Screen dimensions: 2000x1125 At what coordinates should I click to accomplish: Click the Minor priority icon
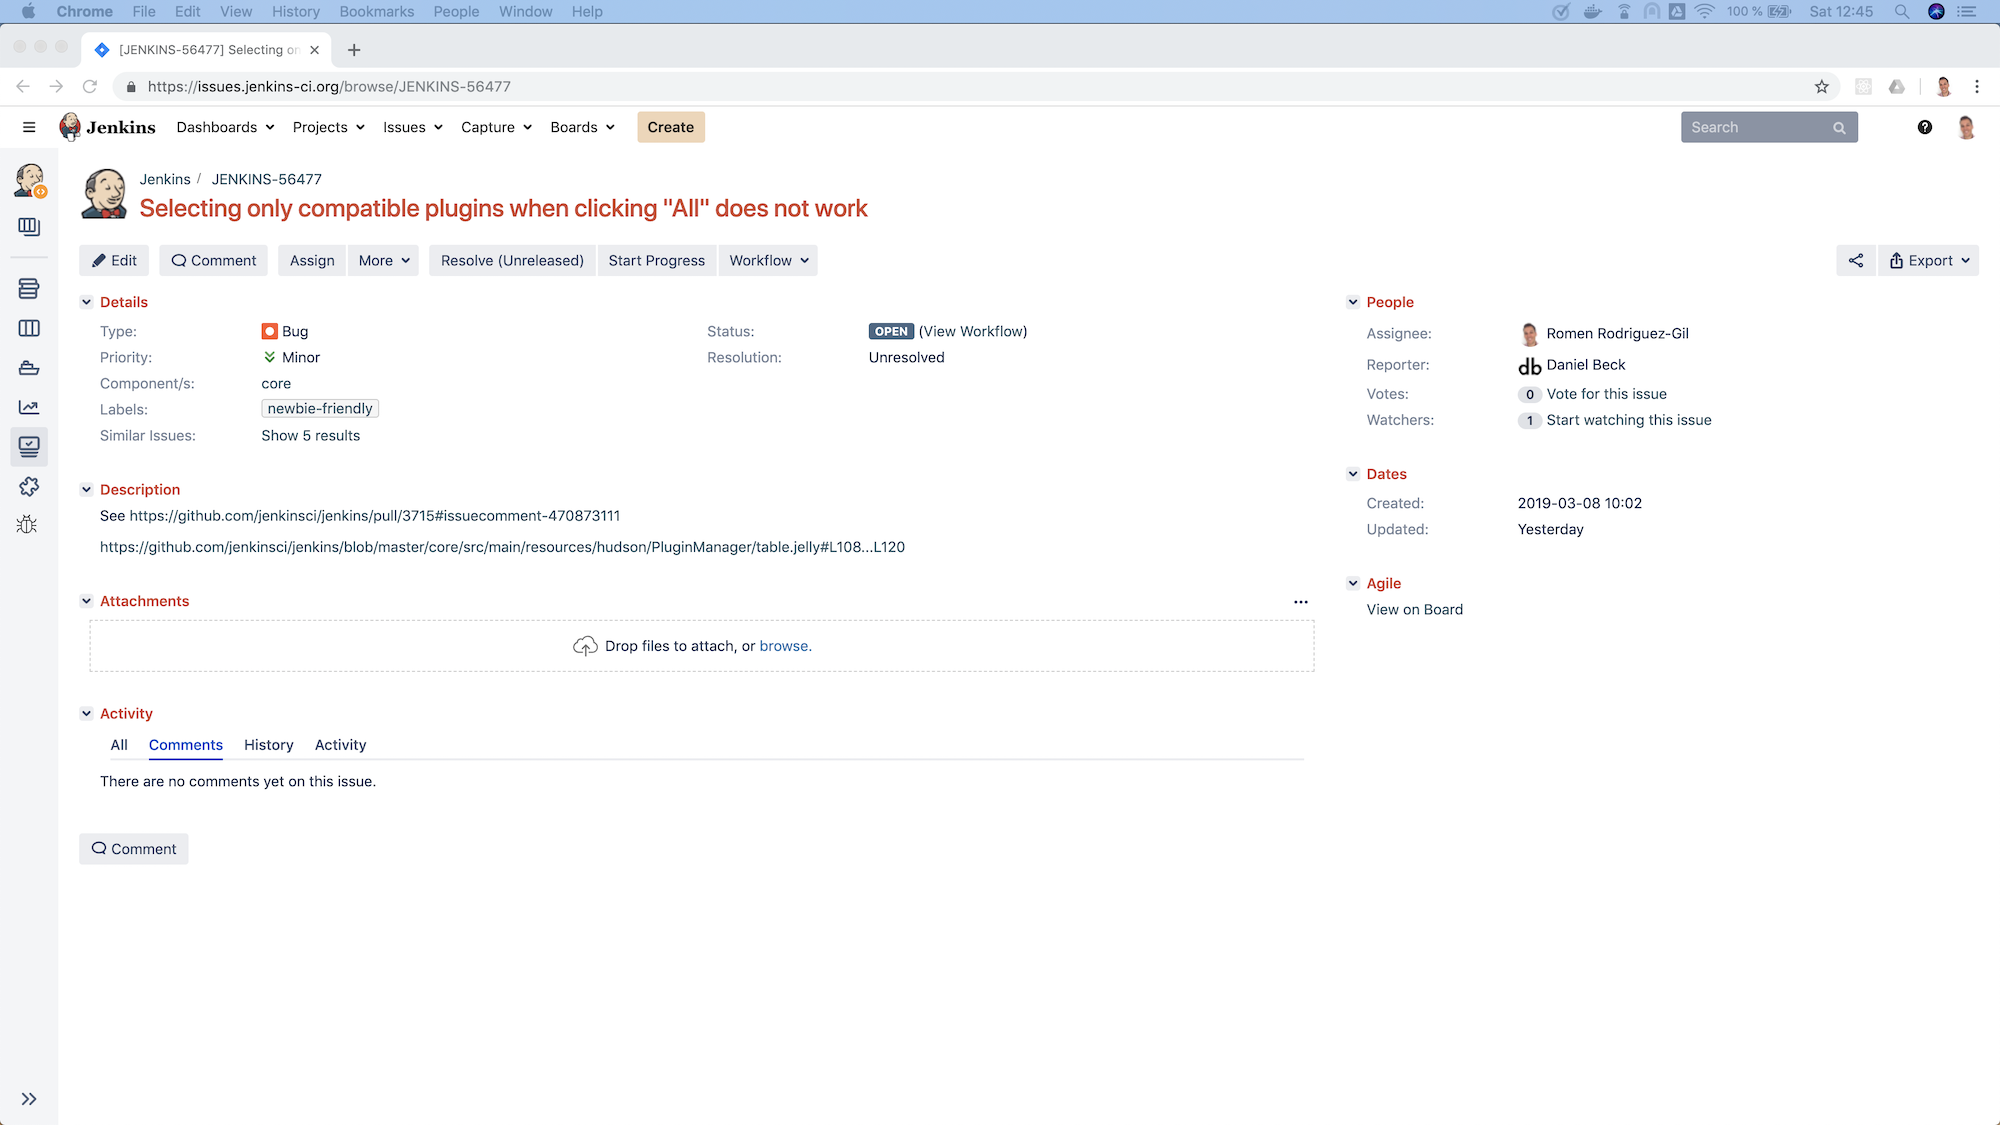(x=269, y=357)
